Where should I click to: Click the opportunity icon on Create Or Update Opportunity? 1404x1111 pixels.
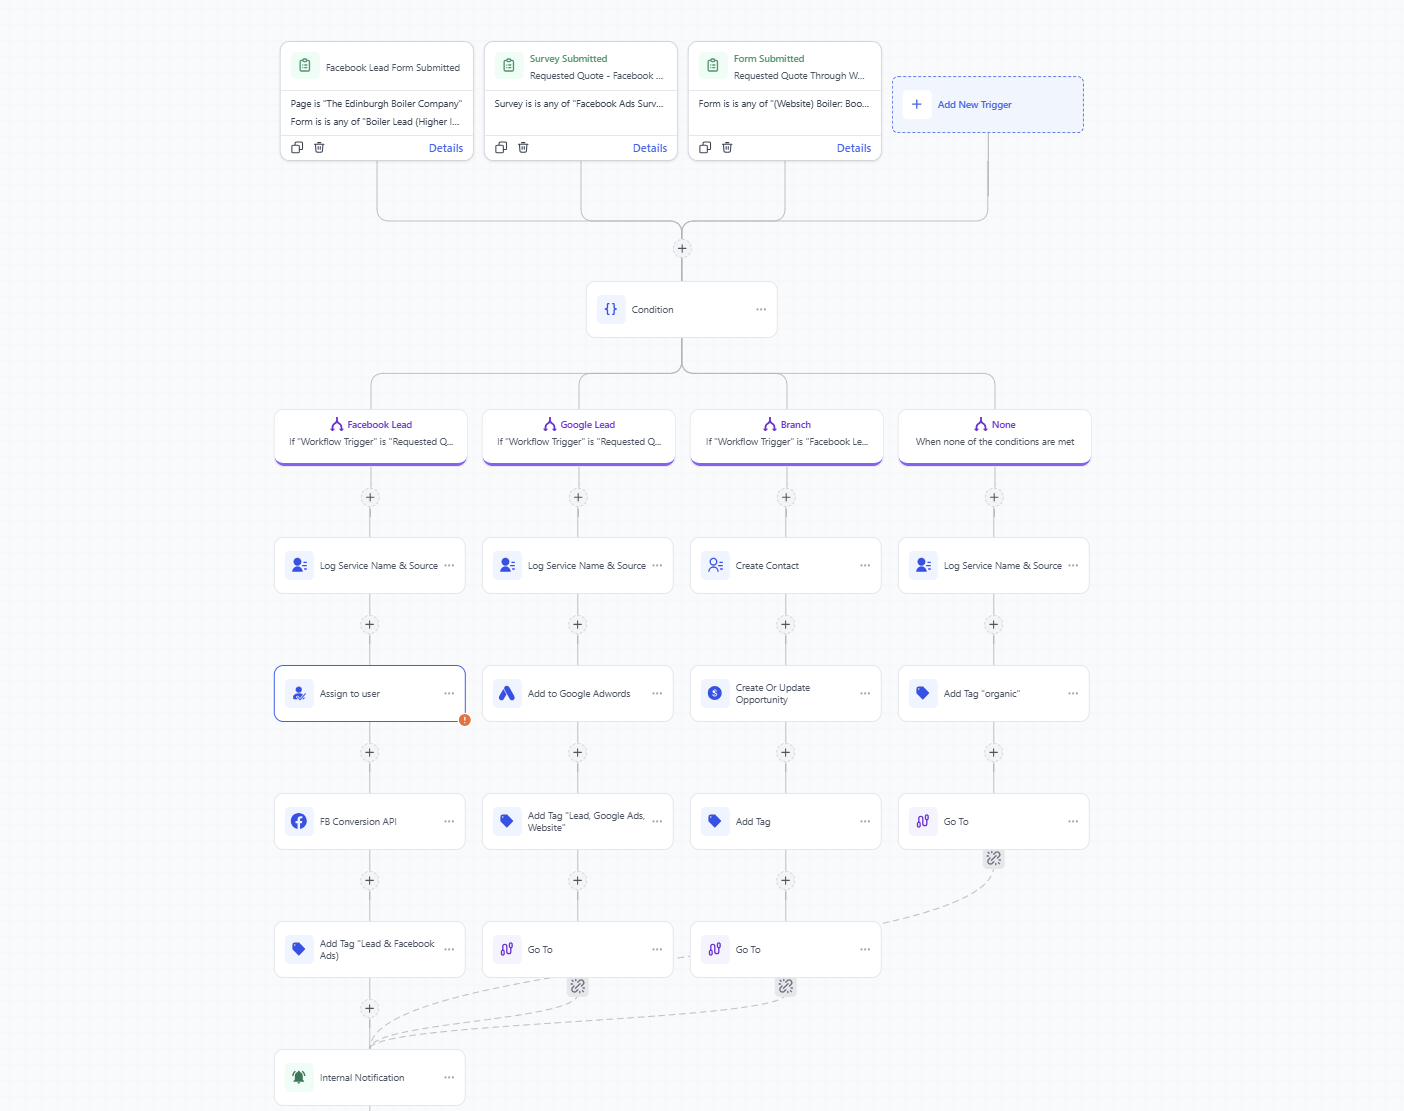714,693
